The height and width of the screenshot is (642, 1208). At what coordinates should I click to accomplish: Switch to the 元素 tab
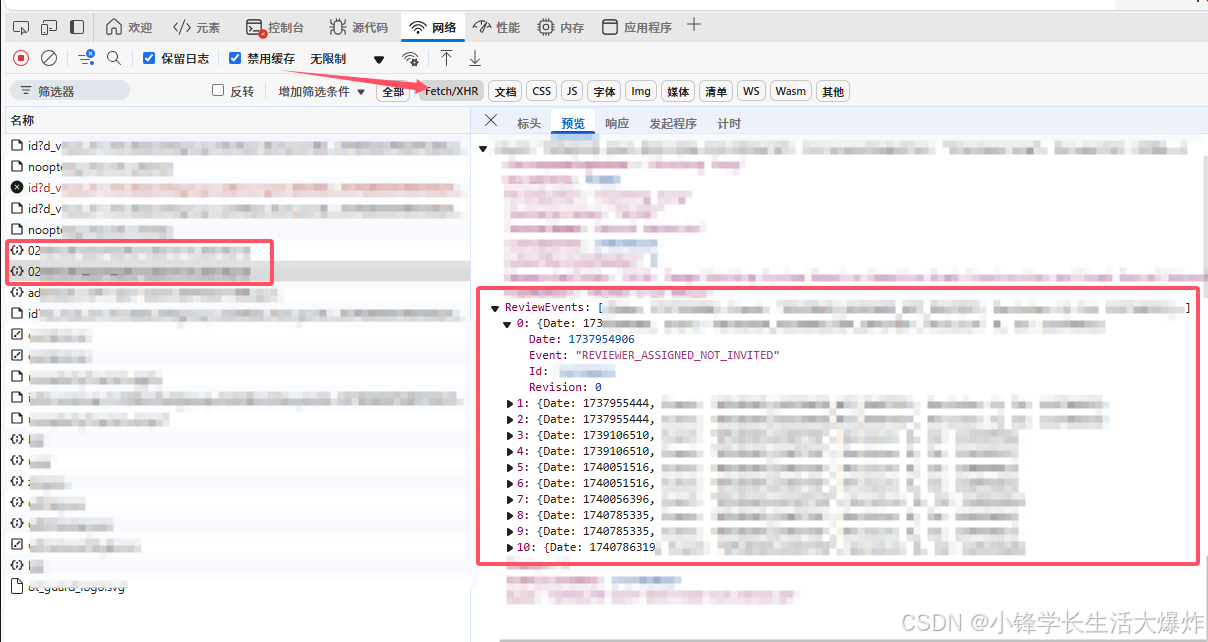point(196,27)
